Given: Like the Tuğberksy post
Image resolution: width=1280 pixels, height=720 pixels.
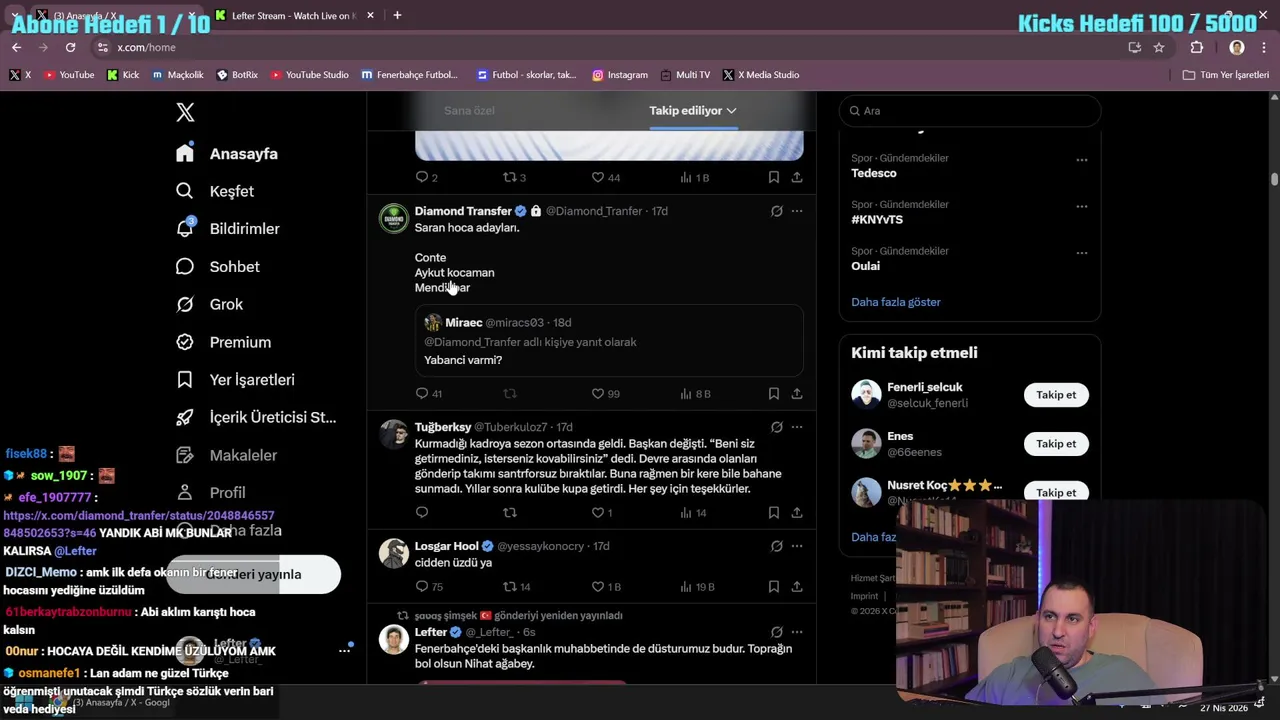Looking at the screenshot, I should (x=602, y=512).
